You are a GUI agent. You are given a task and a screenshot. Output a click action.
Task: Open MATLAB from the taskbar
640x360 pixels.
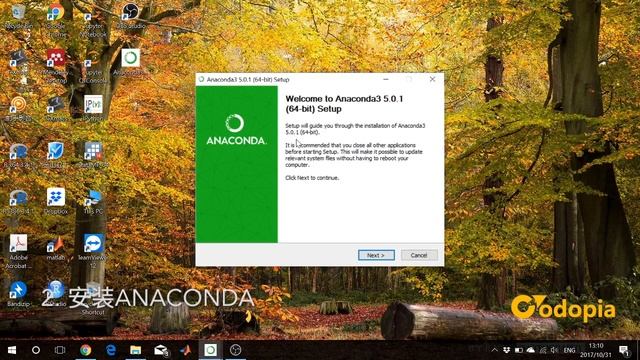pyautogui.click(x=186, y=350)
